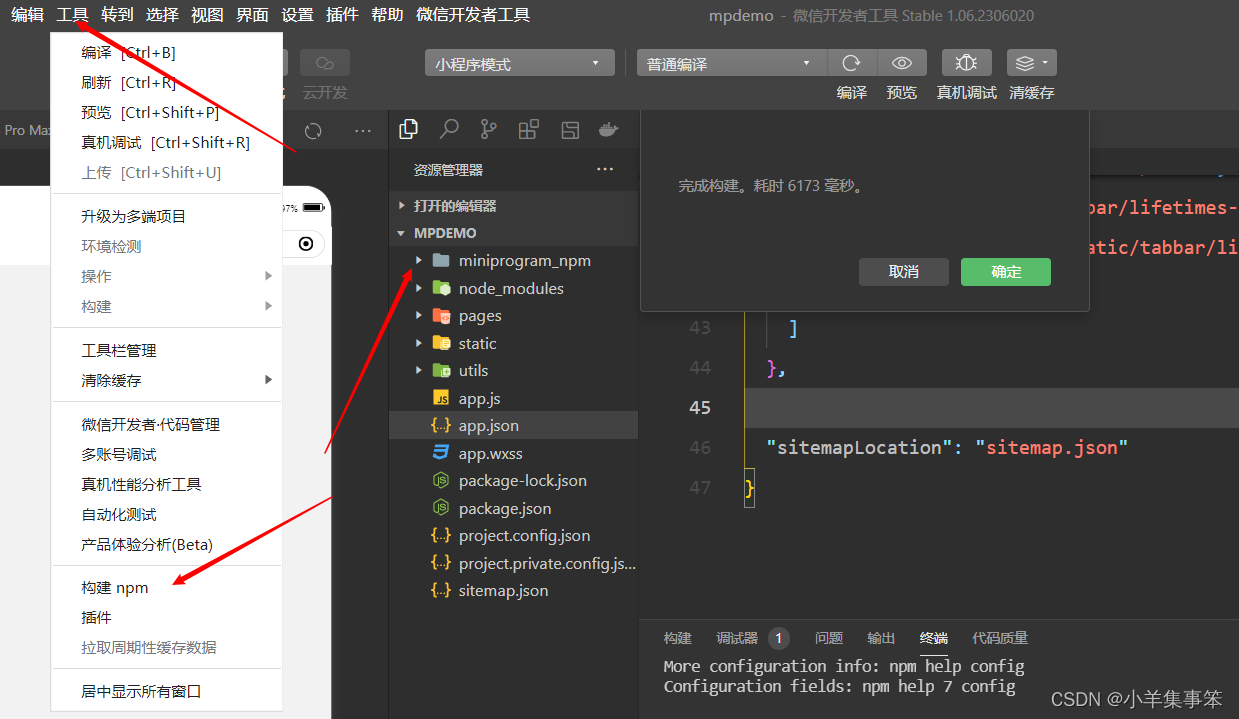1239x719 pixels.
Task: Choose 多账号调试 menu entry
Action: 167,454
